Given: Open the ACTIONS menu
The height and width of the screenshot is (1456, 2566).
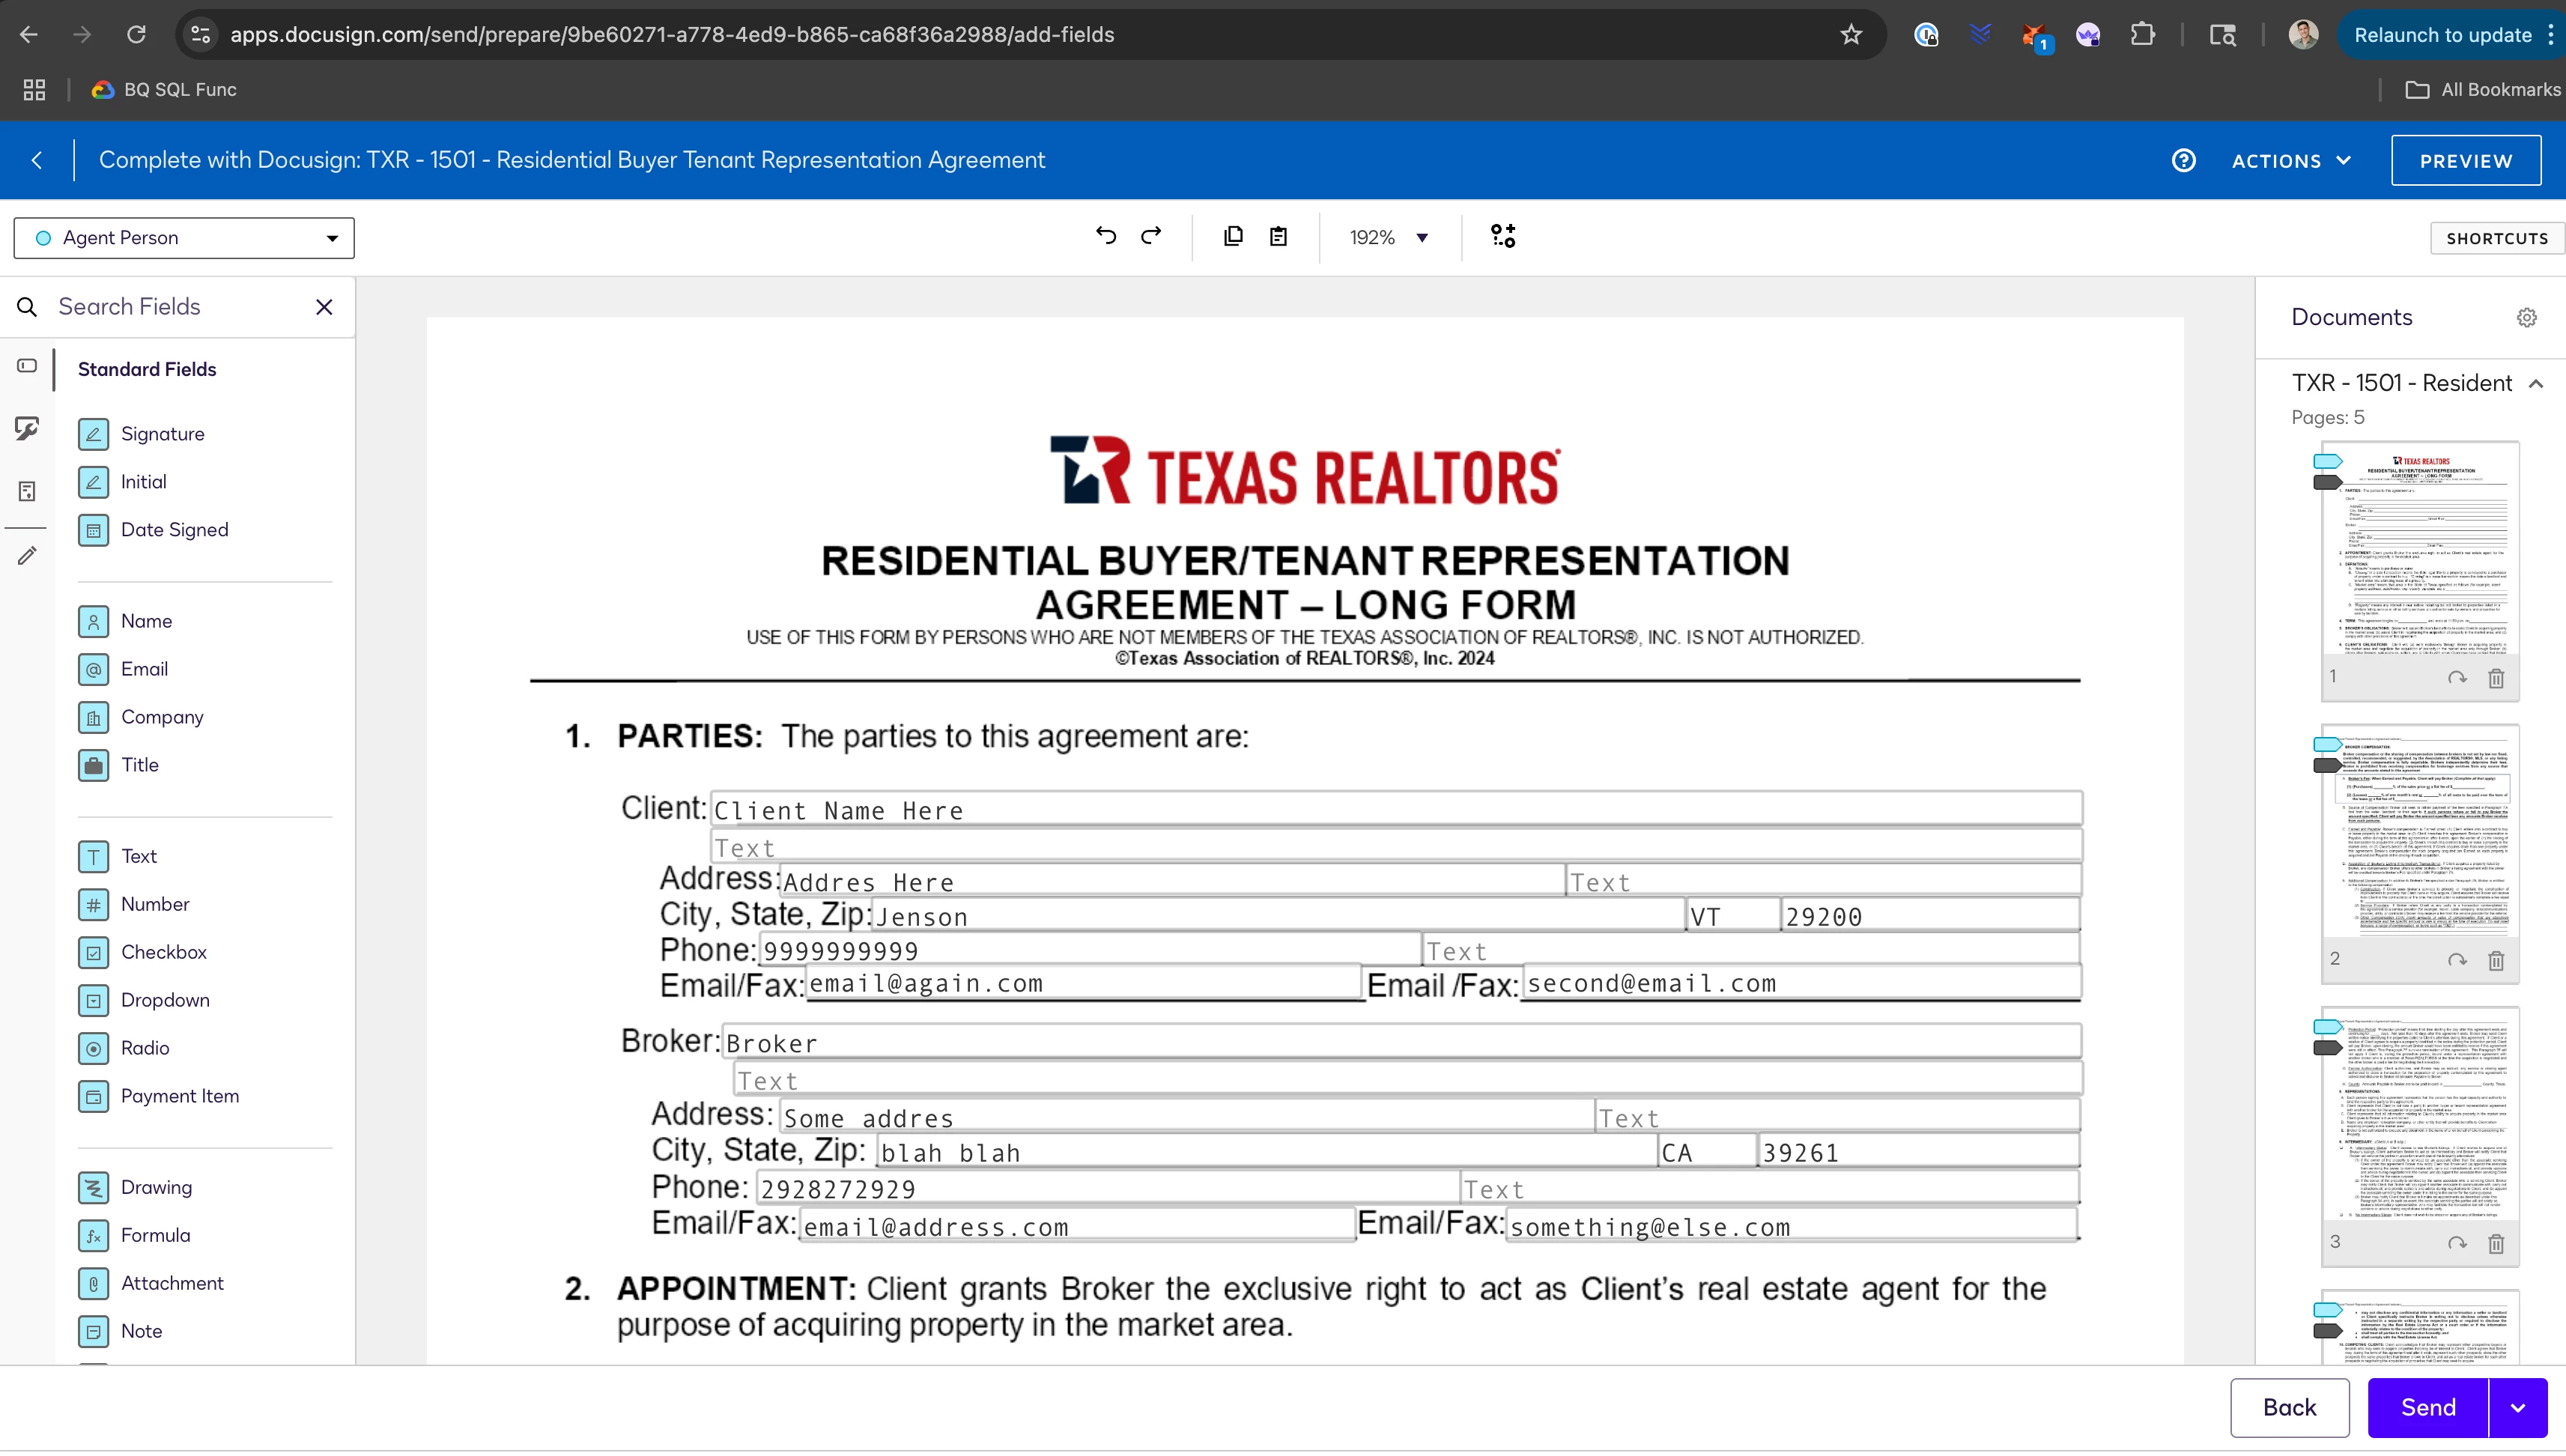Looking at the screenshot, I should click(x=2291, y=161).
